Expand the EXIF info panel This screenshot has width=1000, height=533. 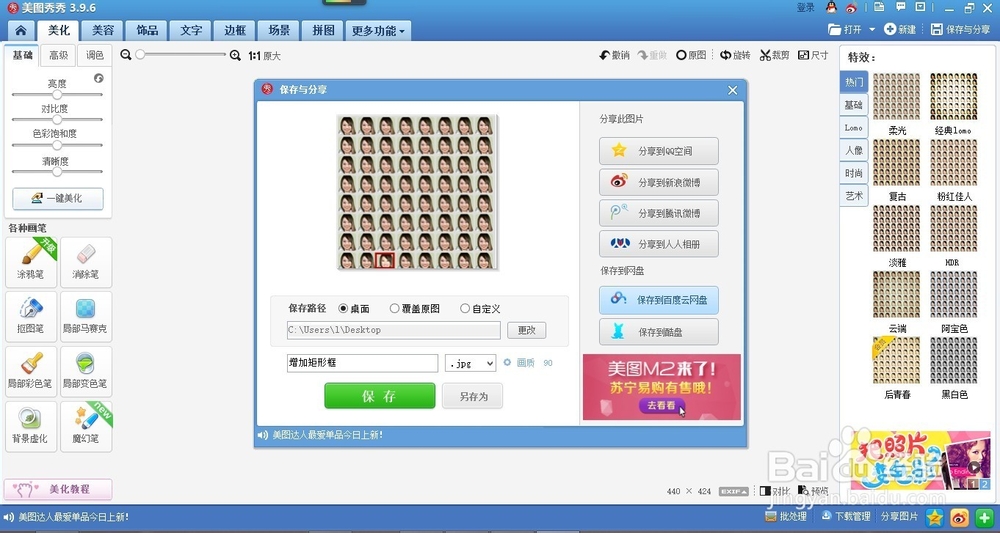click(733, 492)
